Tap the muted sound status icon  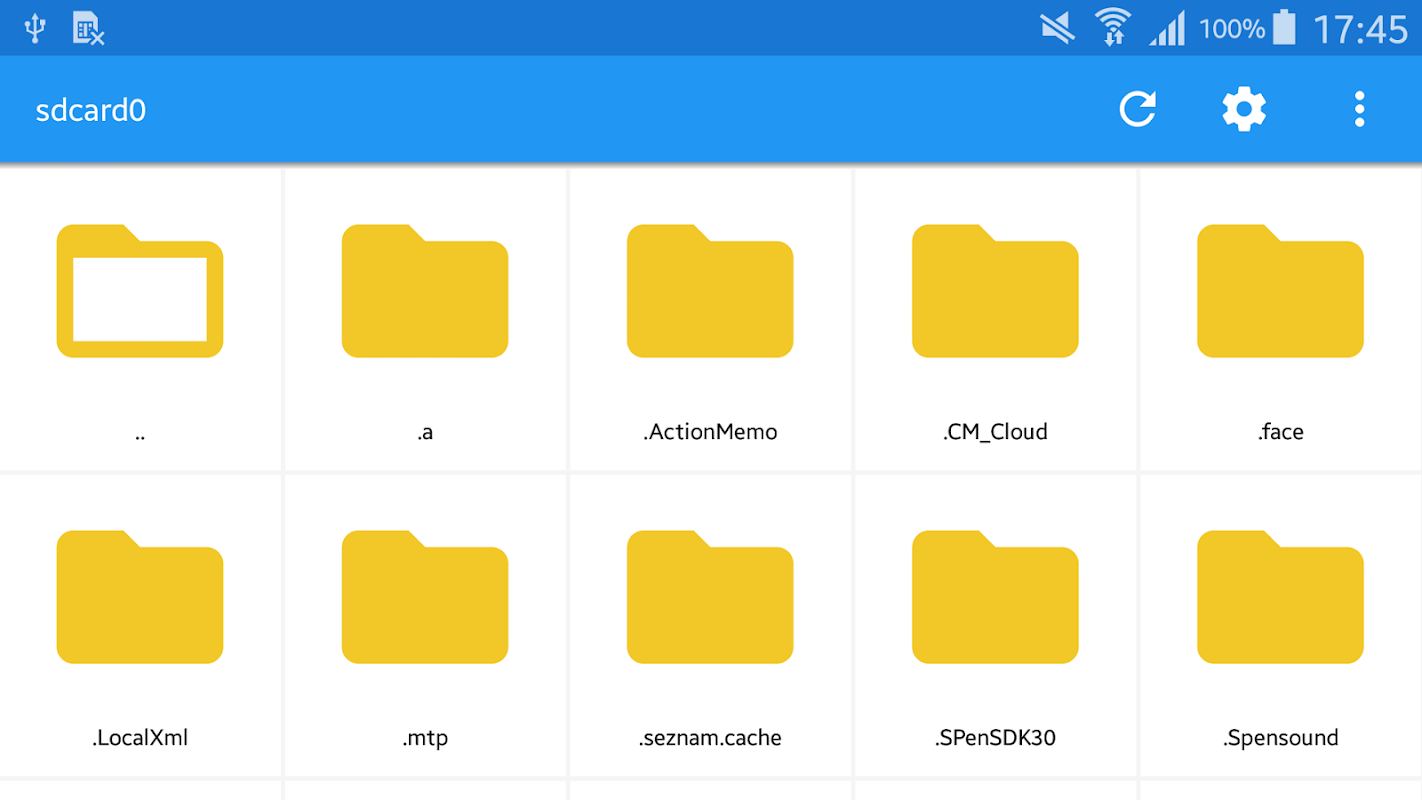1057,28
